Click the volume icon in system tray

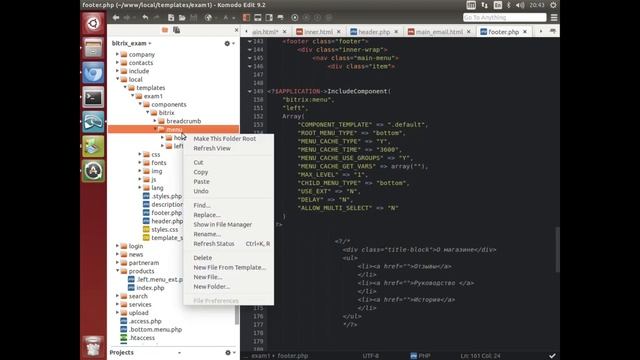(520, 5)
